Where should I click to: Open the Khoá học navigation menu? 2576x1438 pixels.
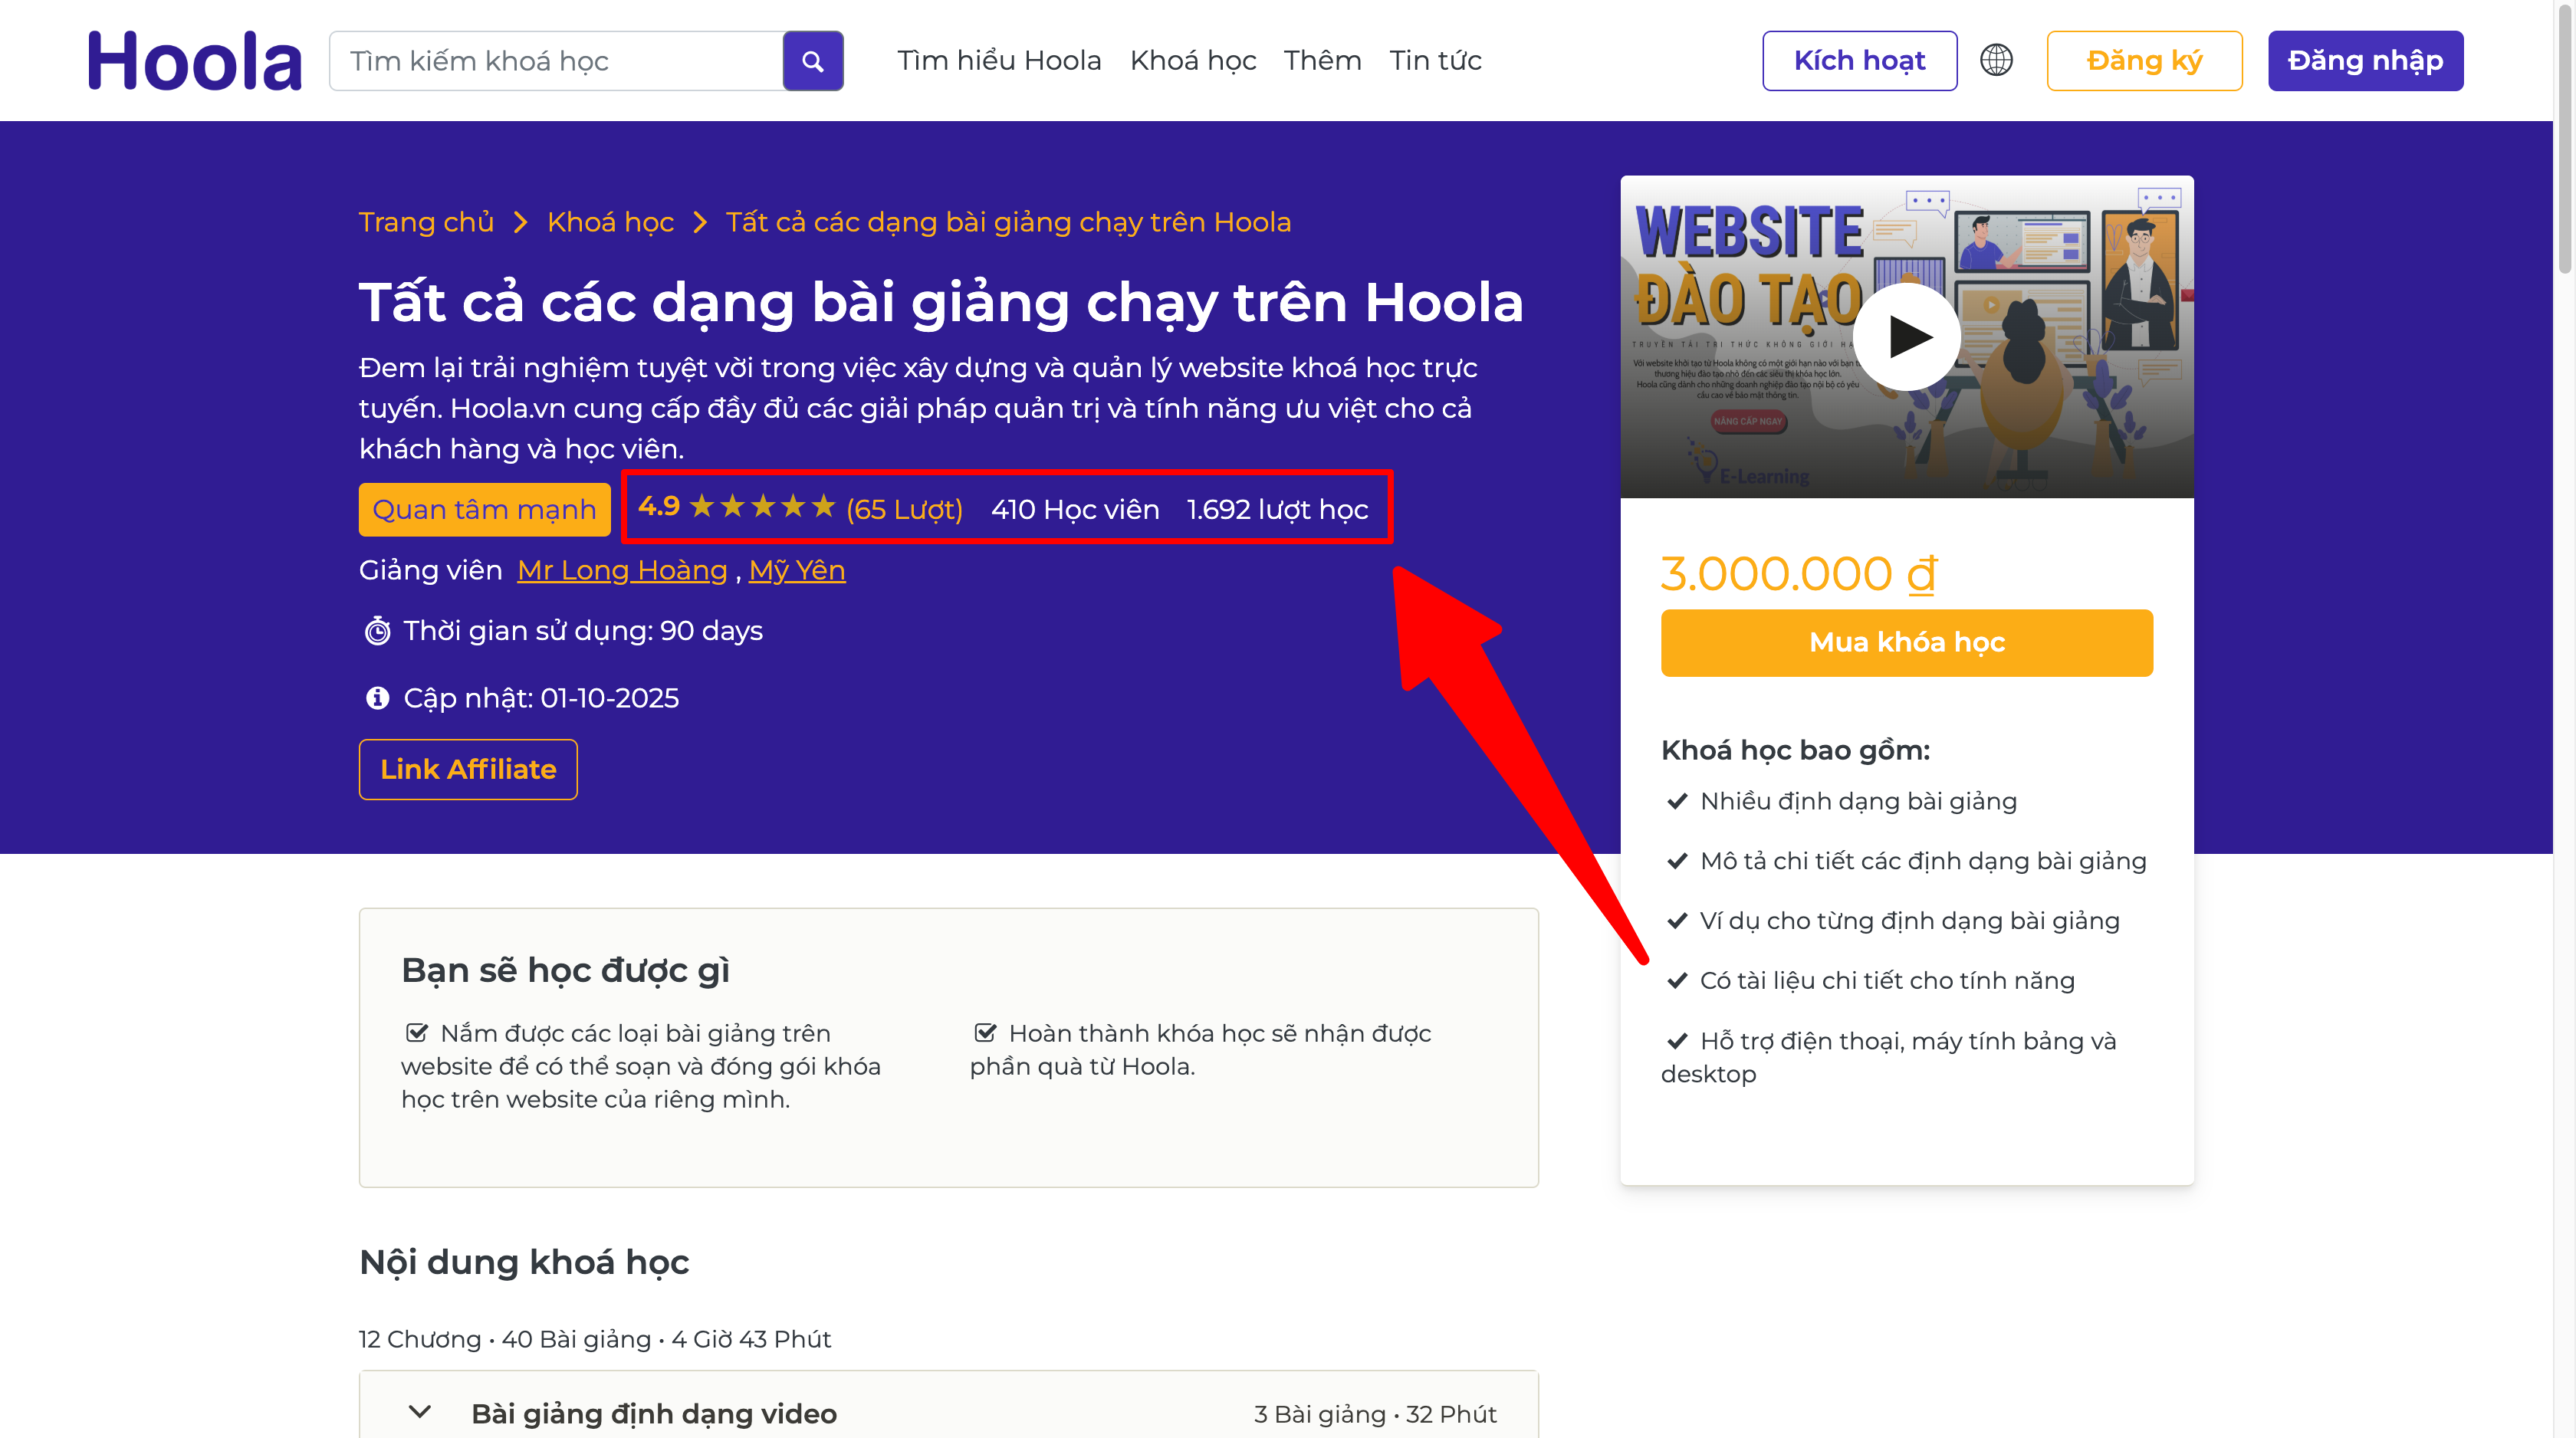(x=1192, y=61)
